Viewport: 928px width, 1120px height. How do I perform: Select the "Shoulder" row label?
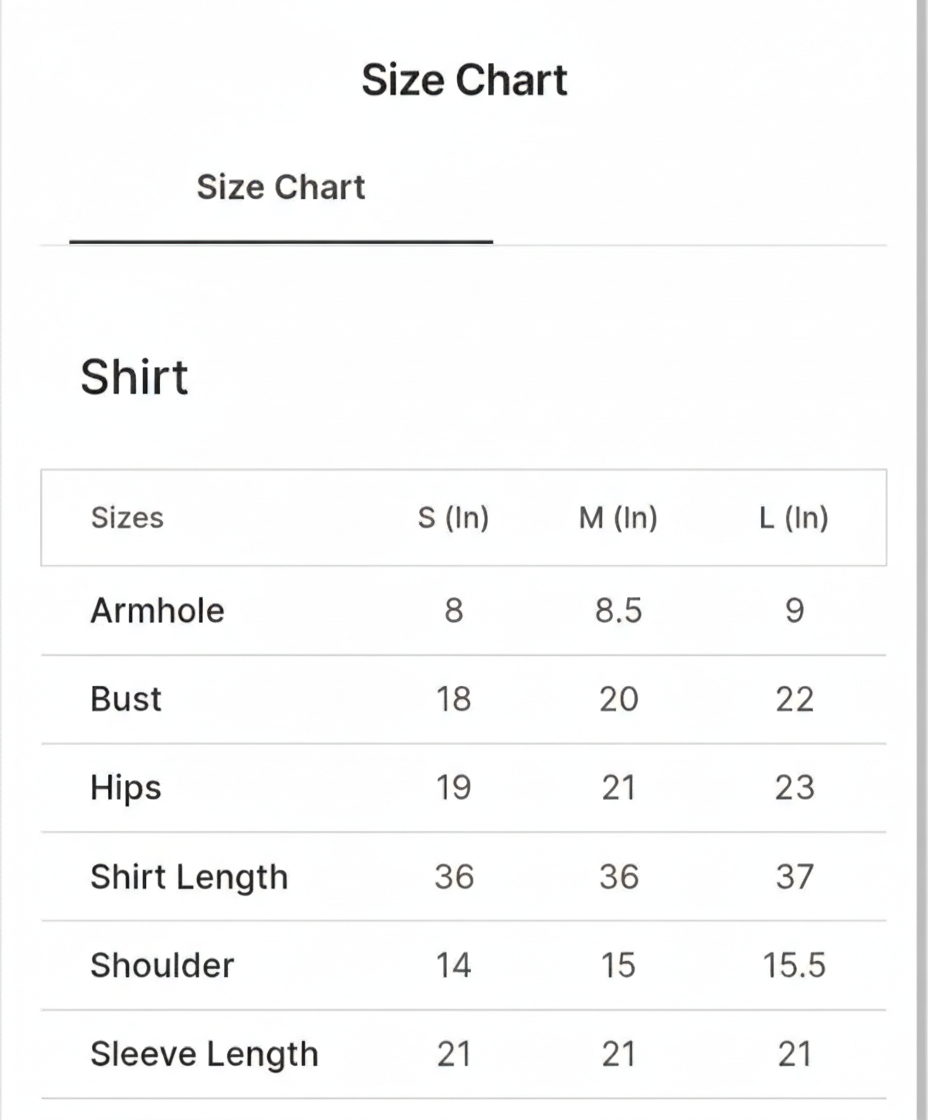[162, 966]
